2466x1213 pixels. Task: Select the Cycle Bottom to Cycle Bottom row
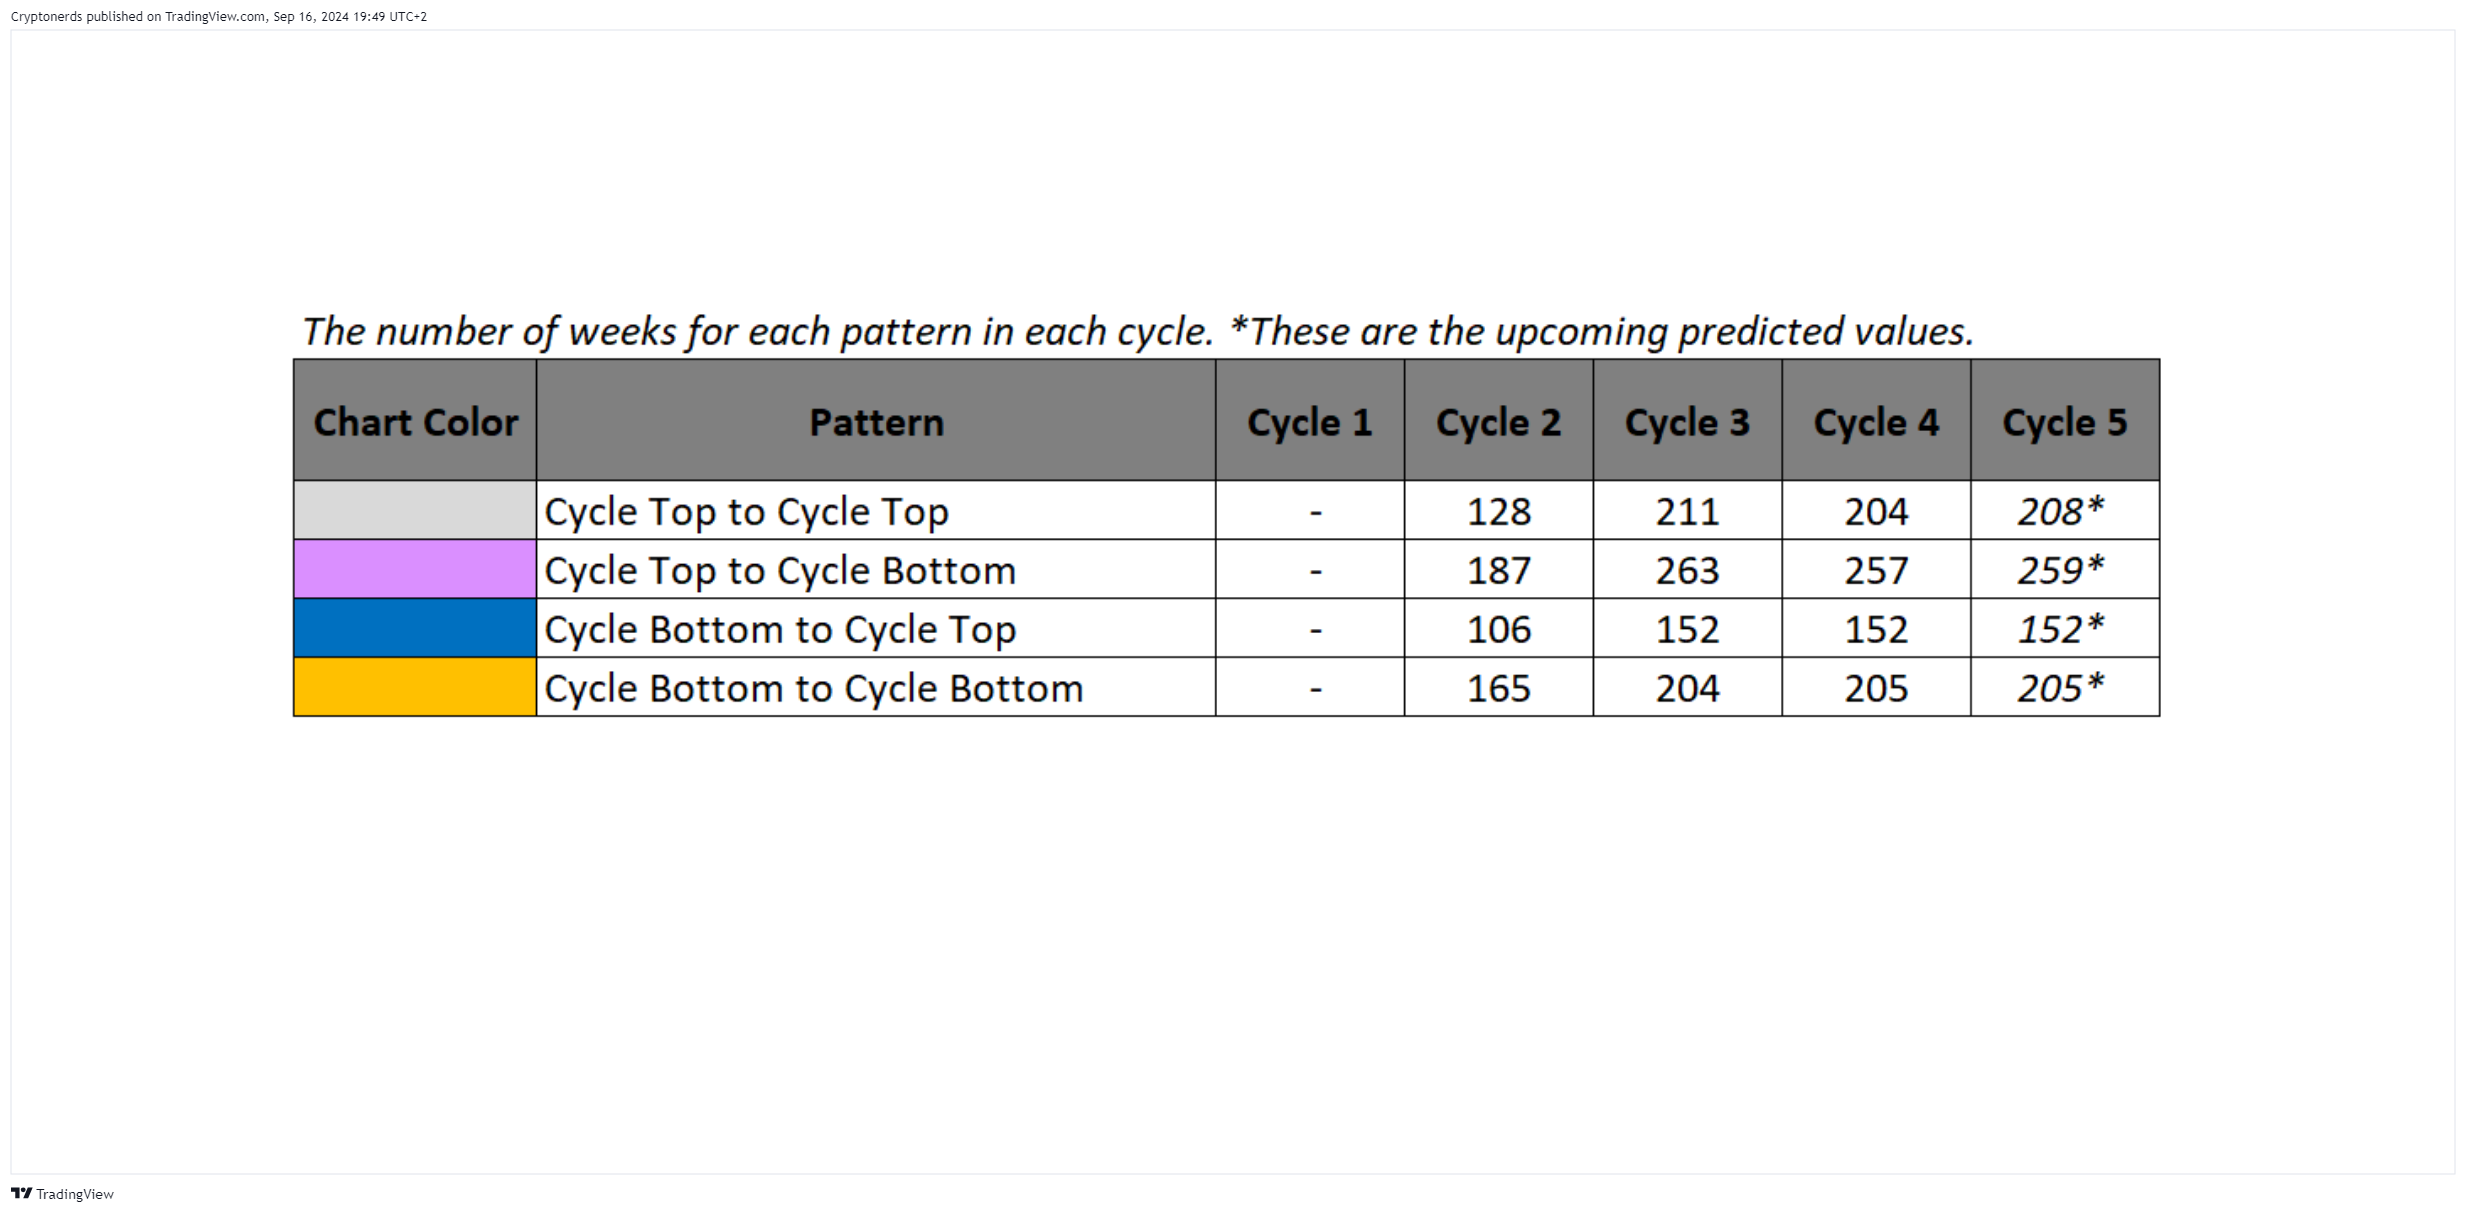click(1227, 687)
